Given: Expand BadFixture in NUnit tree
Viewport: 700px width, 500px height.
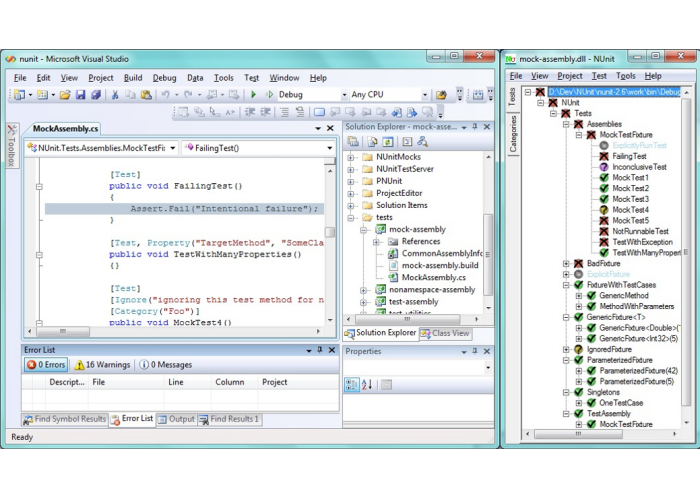Looking at the screenshot, I should (x=566, y=263).
